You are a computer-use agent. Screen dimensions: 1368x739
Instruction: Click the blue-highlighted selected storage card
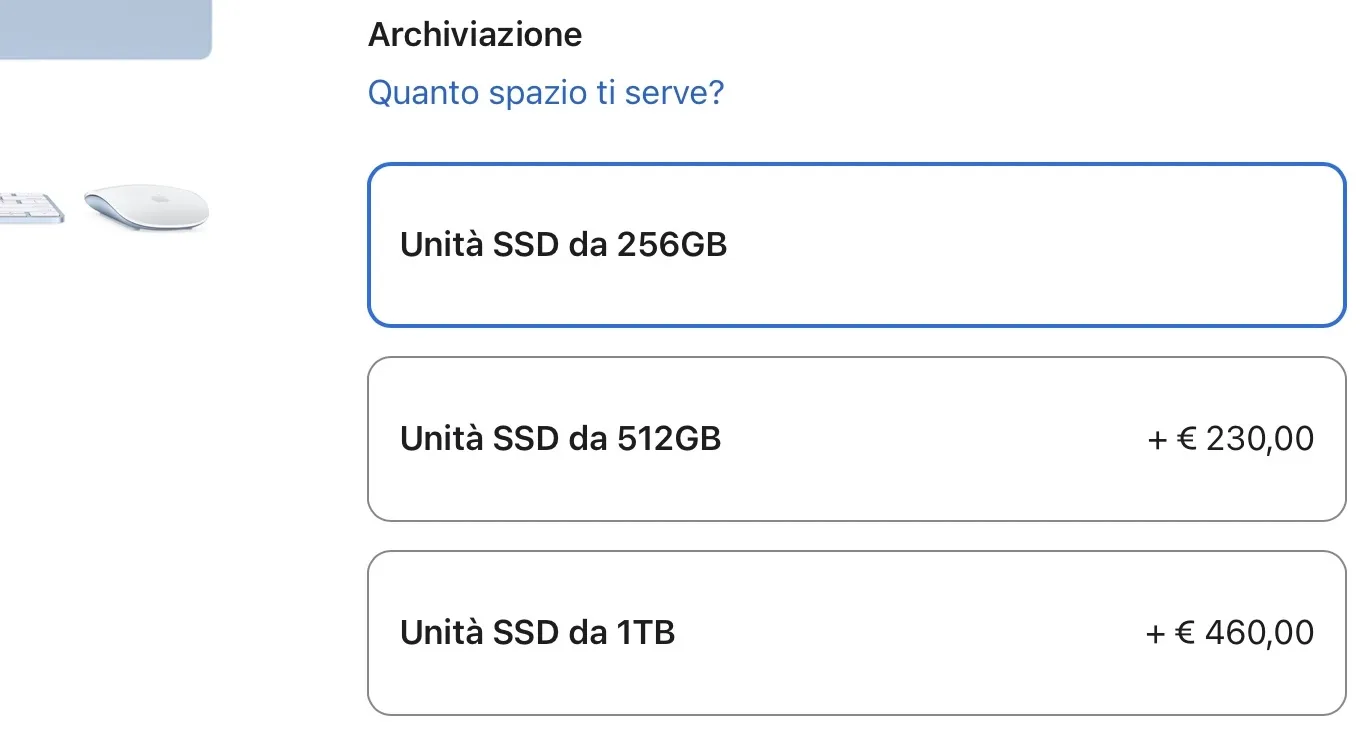click(x=855, y=243)
